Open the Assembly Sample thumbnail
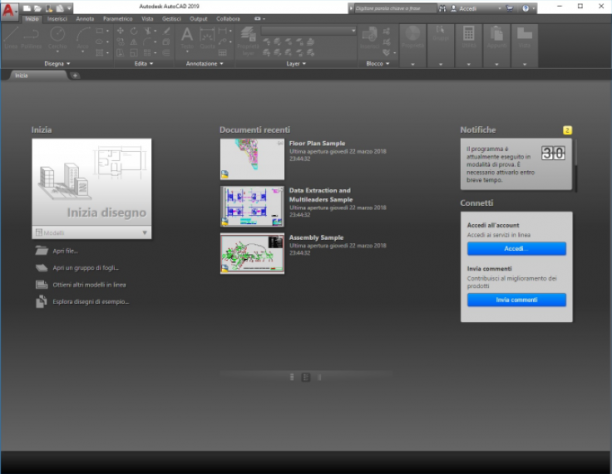The width and height of the screenshot is (612, 474). [x=252, y=254]
